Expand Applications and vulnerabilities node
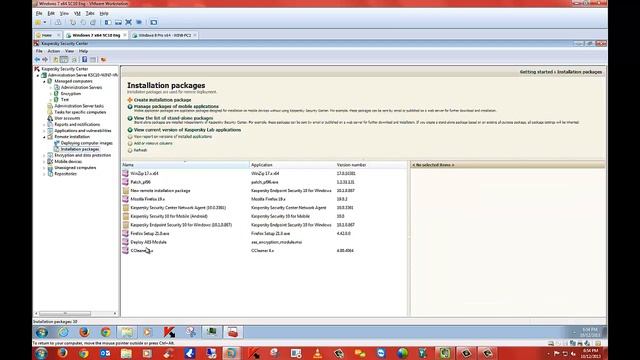Screen dimensions: 640x360 pos(44,131)
